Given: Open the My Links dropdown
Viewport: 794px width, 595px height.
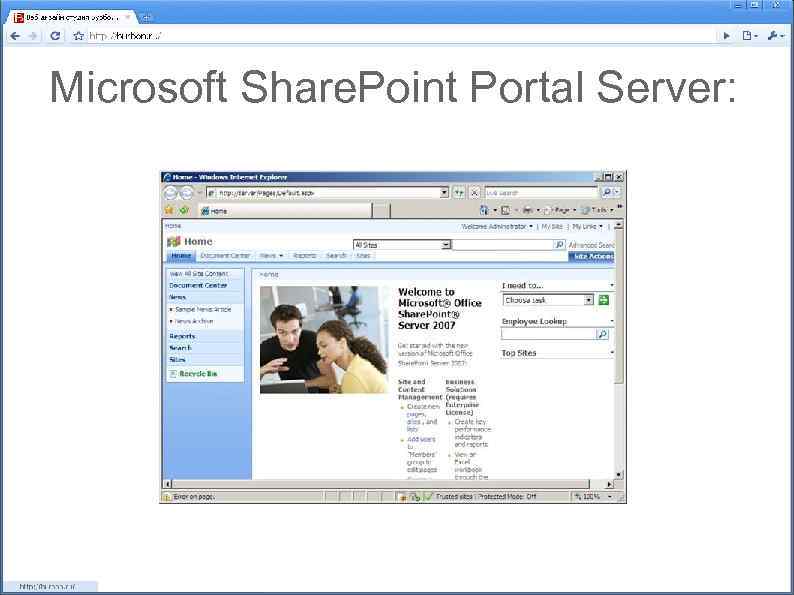Looking at the screenshot, I should 587,227.
